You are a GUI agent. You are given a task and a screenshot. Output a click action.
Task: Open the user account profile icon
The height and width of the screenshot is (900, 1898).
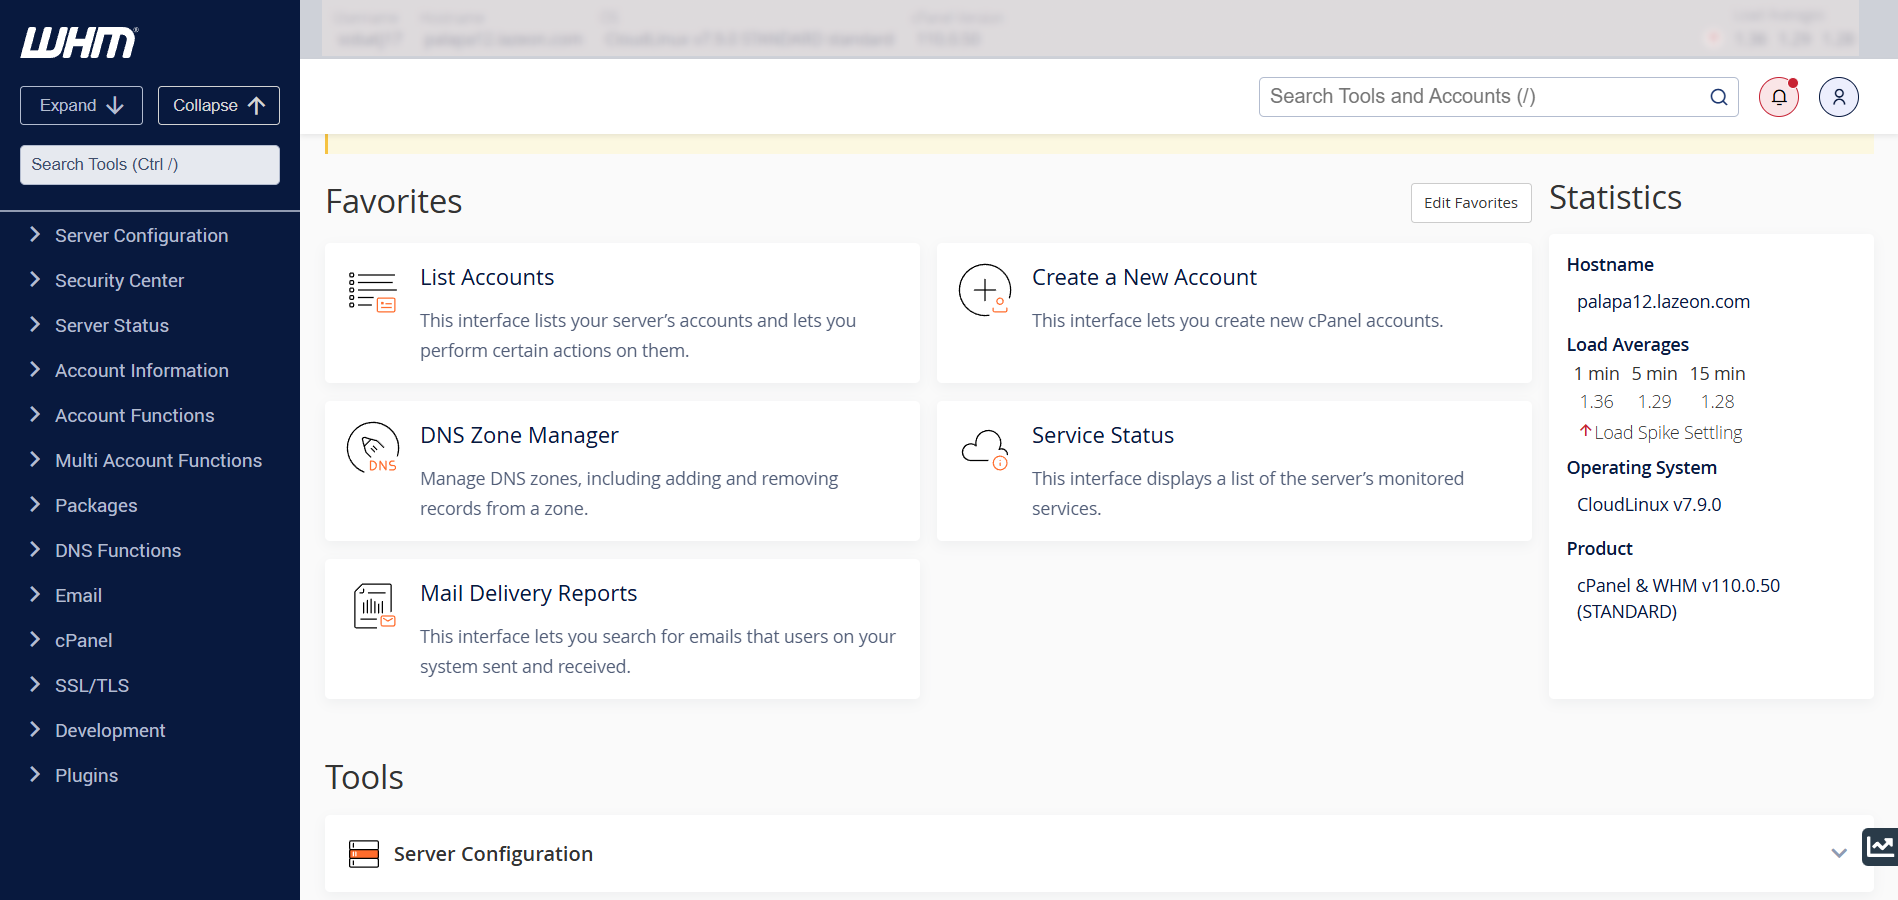tap(1839, 97)
